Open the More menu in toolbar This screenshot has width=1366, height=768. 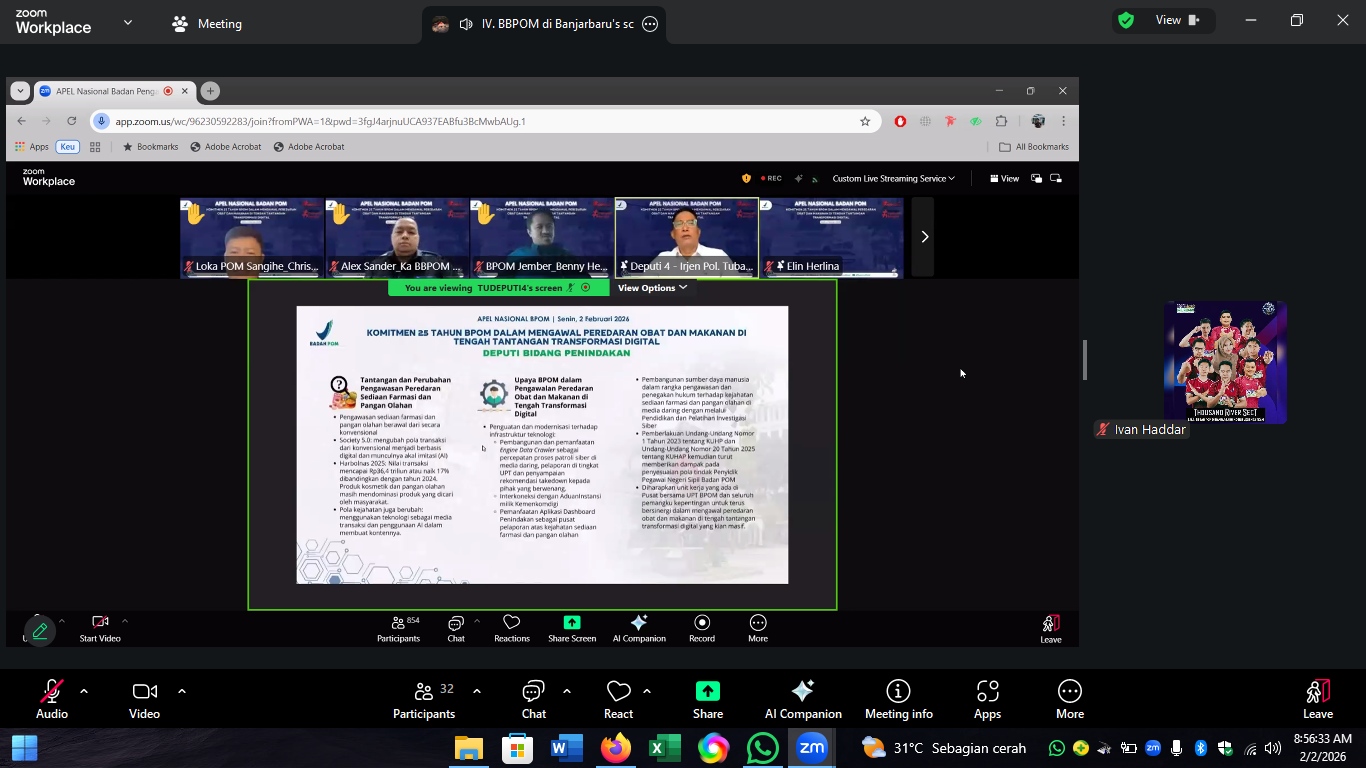click(x=1069, y=699)
